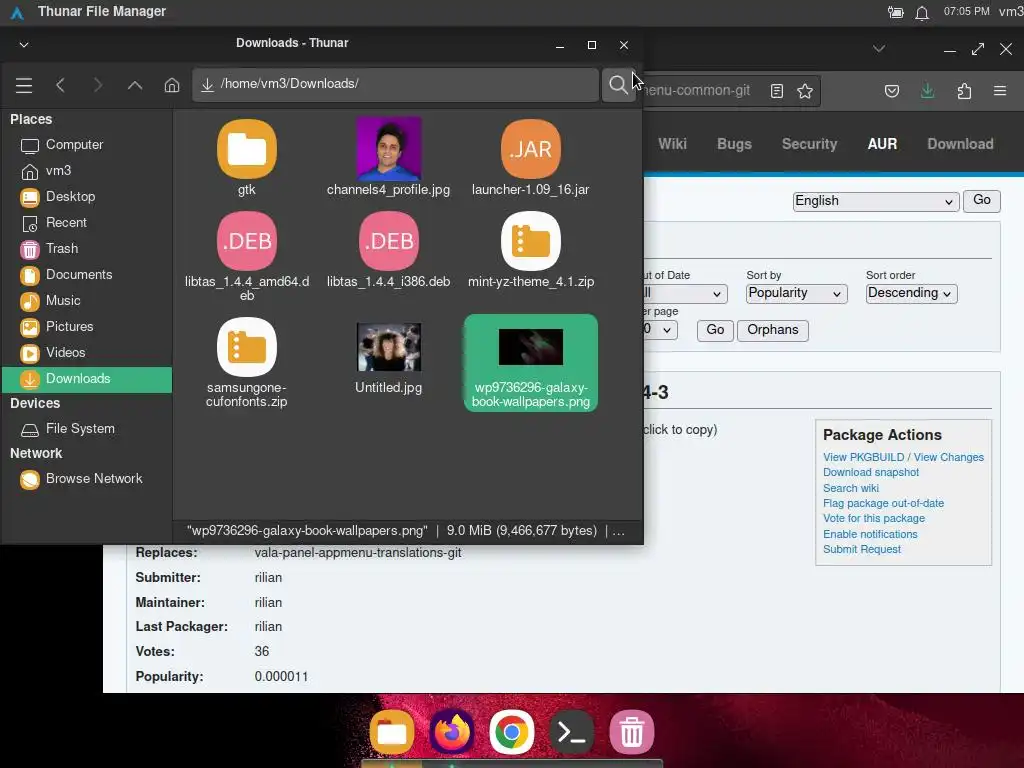Open the View PKGBUILD link

(x=863, y=457)
